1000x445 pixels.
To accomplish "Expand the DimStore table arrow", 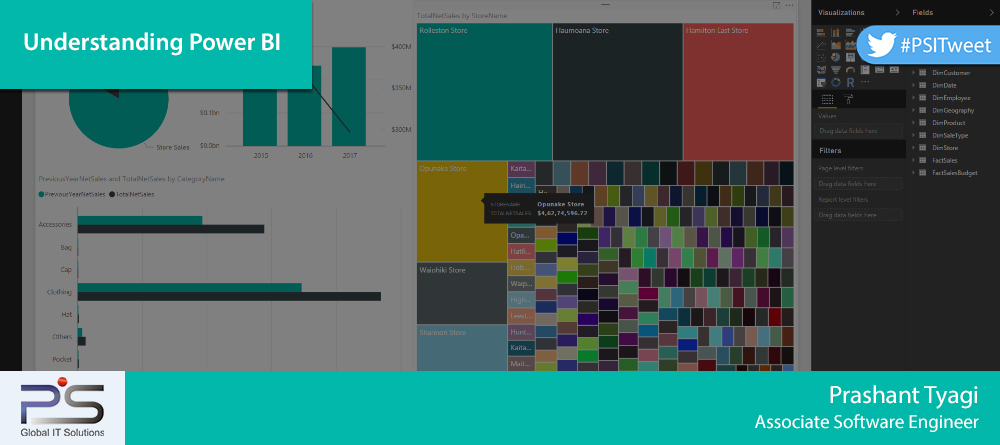I will pos(914,147).
